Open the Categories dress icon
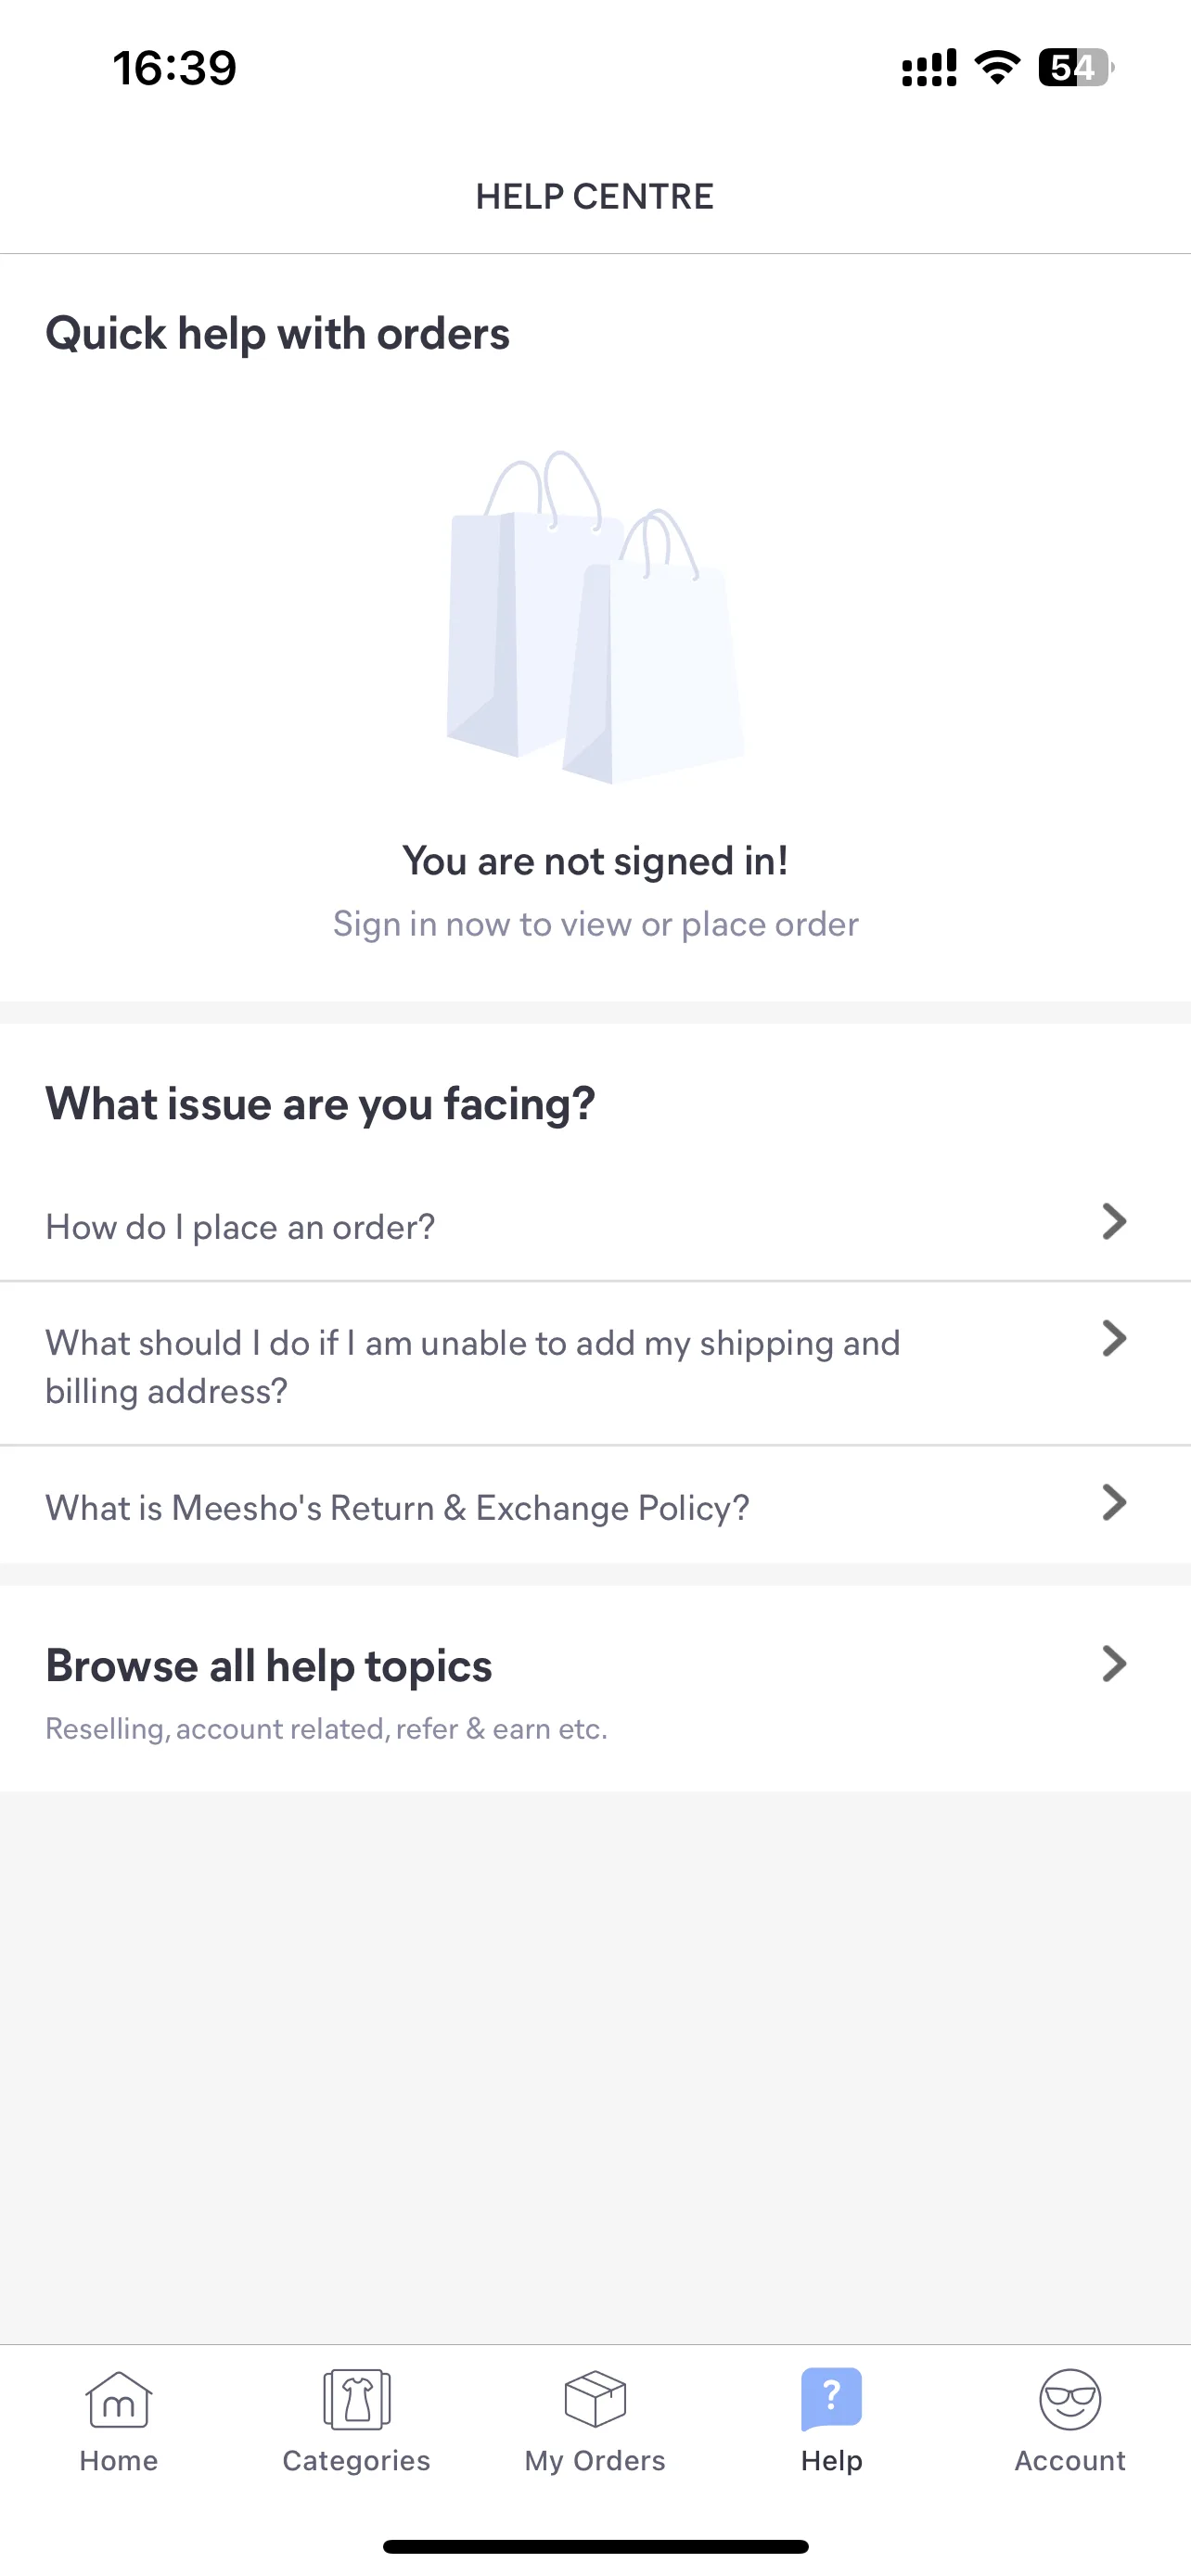This screenshot has width=1191, height=2576. click(x=357, y=2399)
